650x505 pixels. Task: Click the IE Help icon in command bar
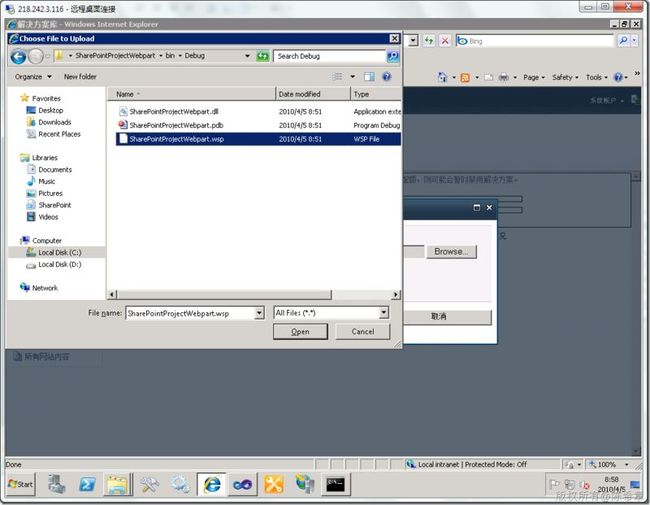[x=618, y=78]
